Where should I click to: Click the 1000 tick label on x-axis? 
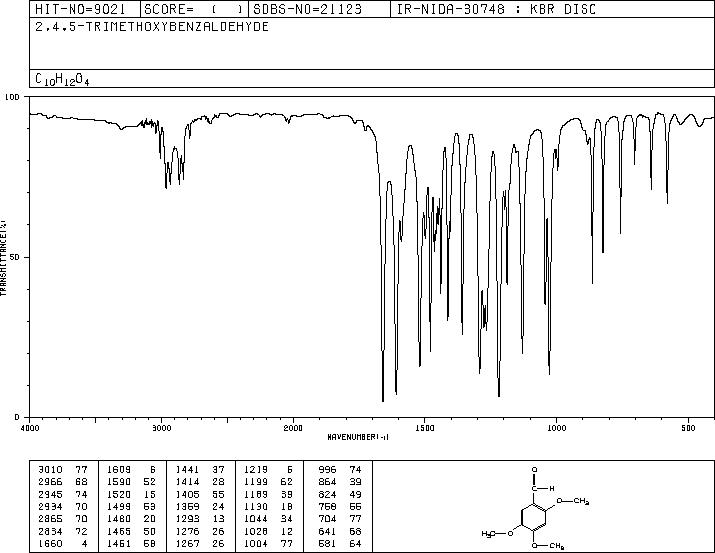tap(556, 428)
